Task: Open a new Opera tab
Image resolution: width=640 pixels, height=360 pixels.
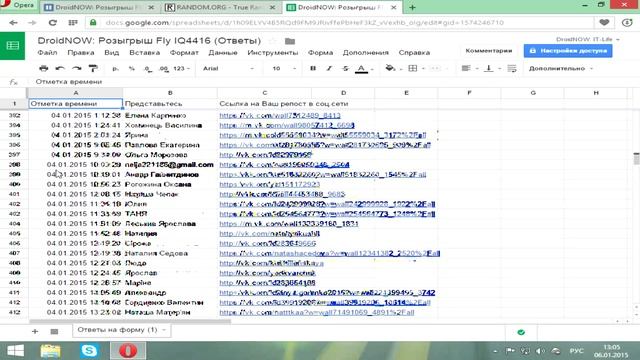Action: pos(412,7)
